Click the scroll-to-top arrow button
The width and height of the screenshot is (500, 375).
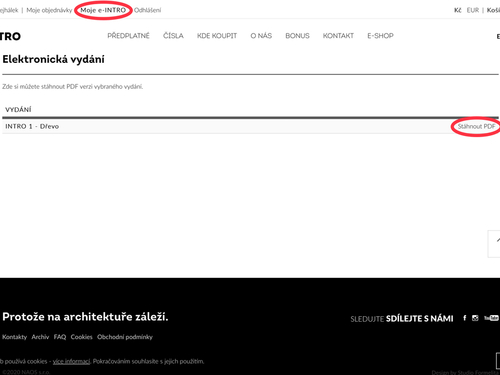pos(495,244)
